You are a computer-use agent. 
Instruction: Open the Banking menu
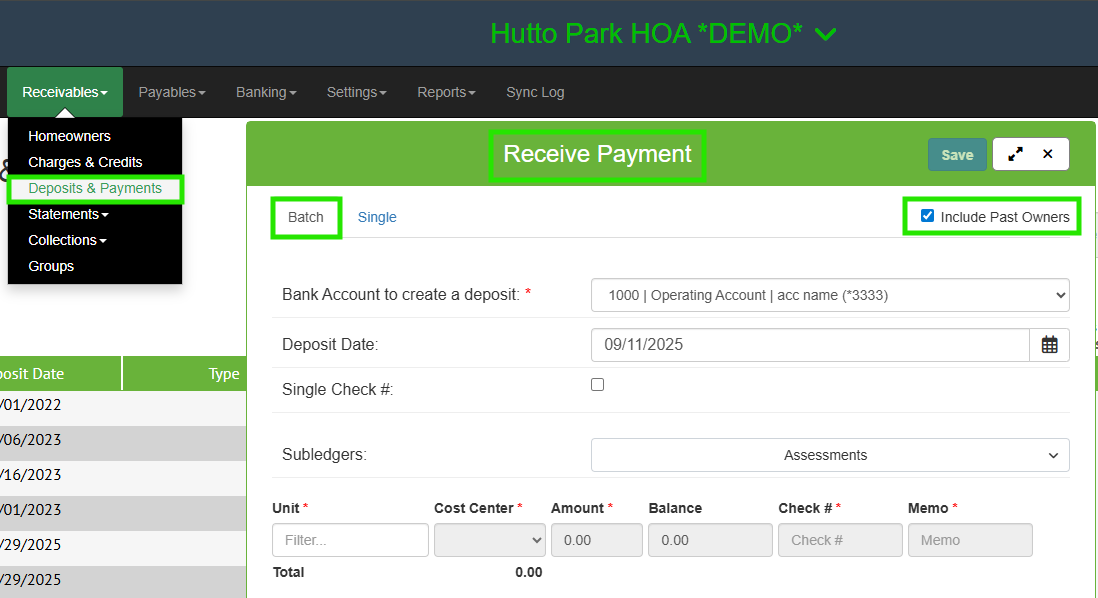pos(266,92)
